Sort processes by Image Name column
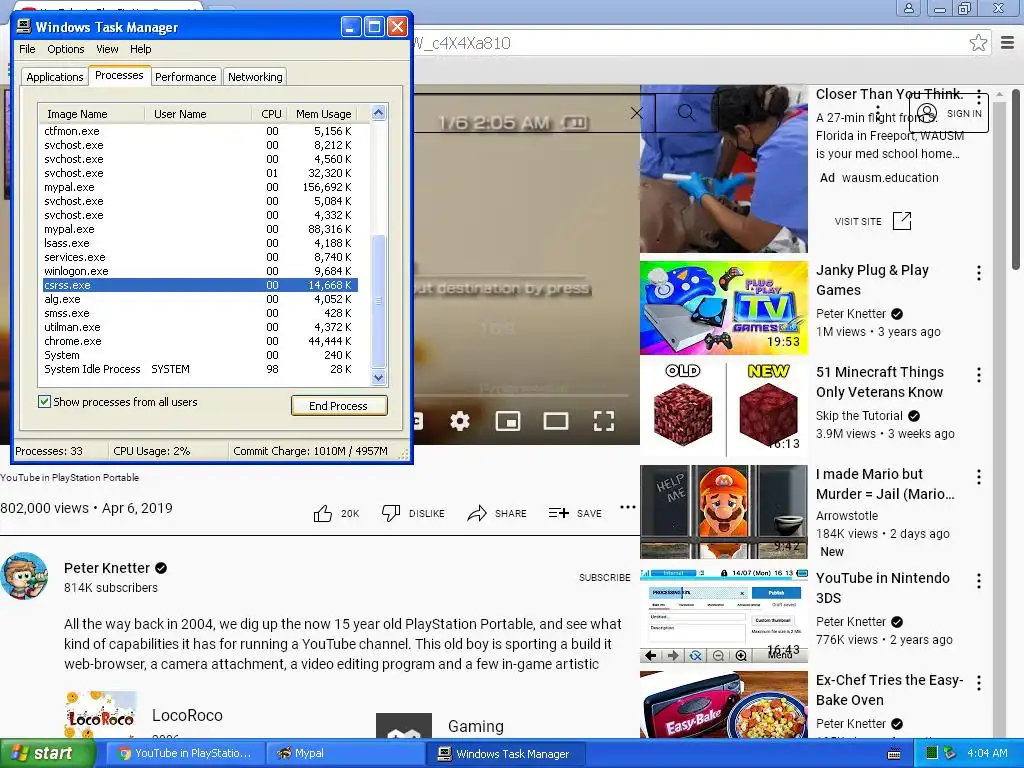The width and height of the screenshot is (1024, 768). click(x=91, y=114)
